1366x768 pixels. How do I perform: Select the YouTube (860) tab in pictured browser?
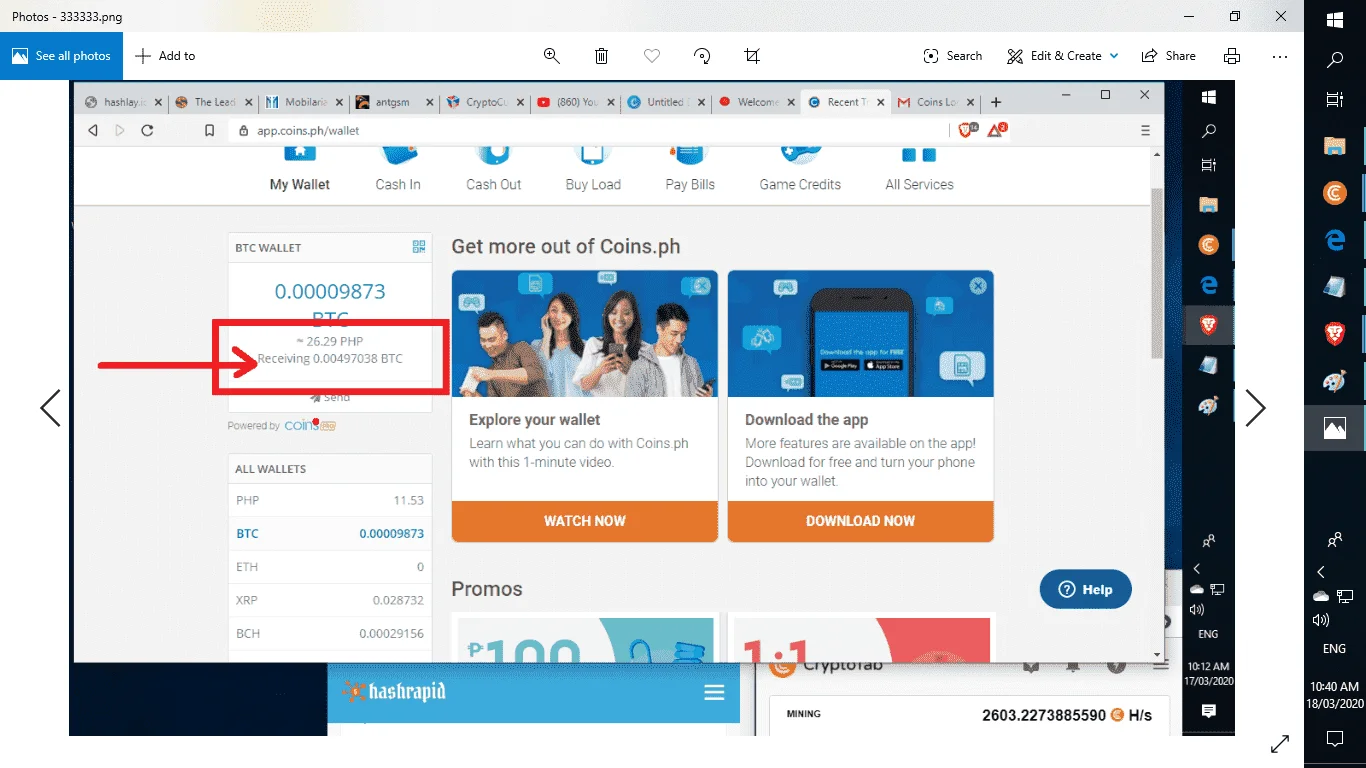coord(576,102)
